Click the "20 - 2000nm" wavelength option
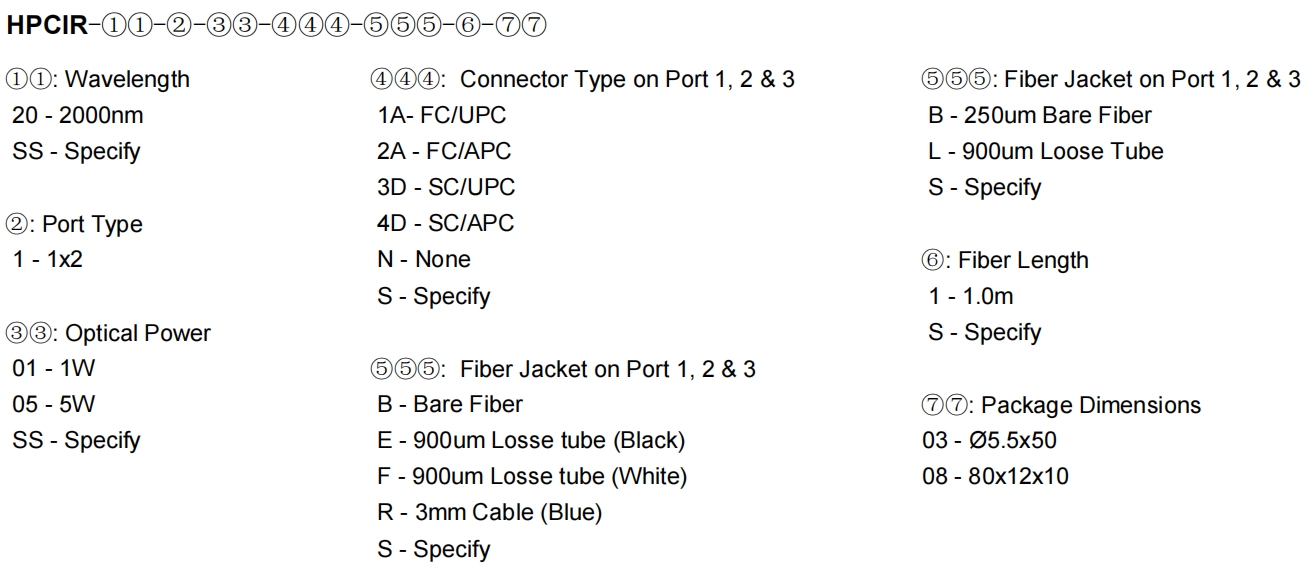This screenshot has height=574, width=1316. point(78,115)
